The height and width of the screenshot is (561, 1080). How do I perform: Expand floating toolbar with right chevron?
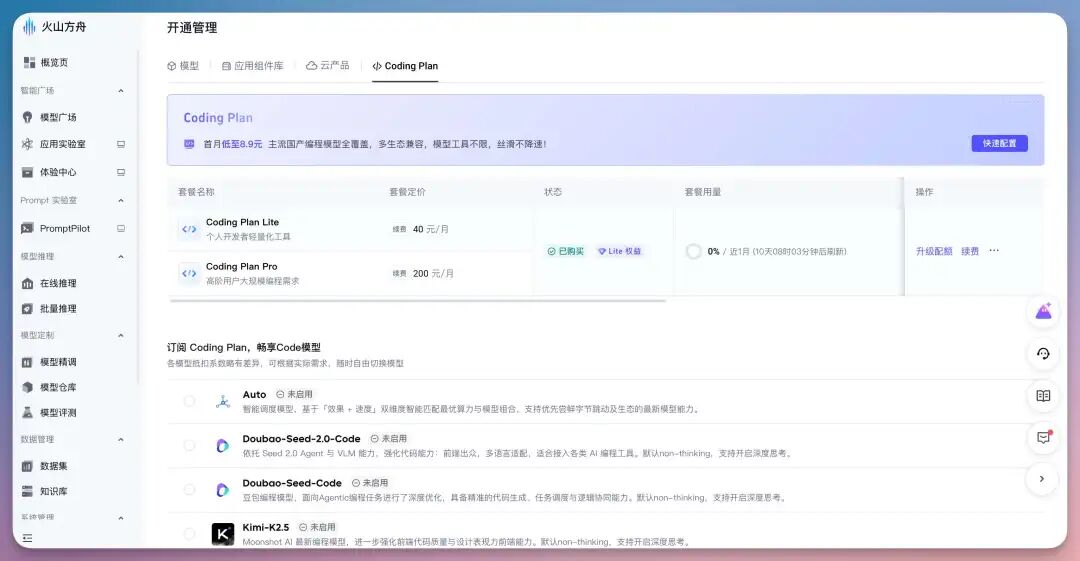point(1042,479)
